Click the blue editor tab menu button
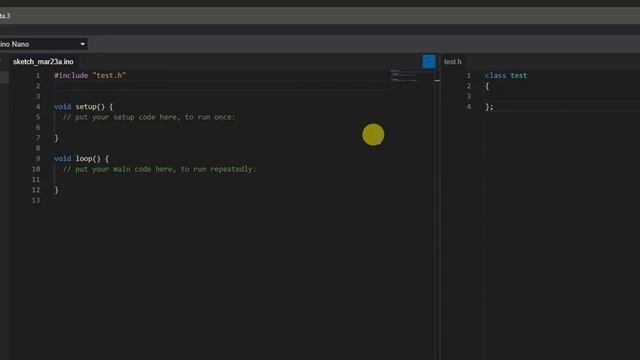640x360 pixels. tap(429, 62)
